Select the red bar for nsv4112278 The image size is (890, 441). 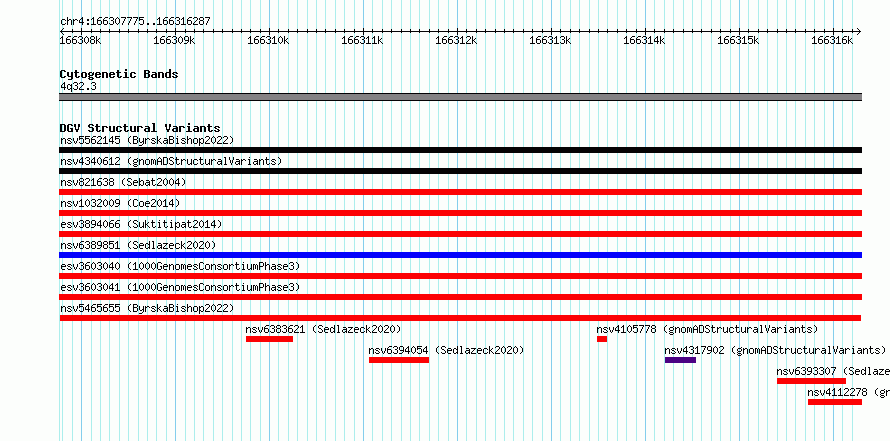tap(835, 402)
